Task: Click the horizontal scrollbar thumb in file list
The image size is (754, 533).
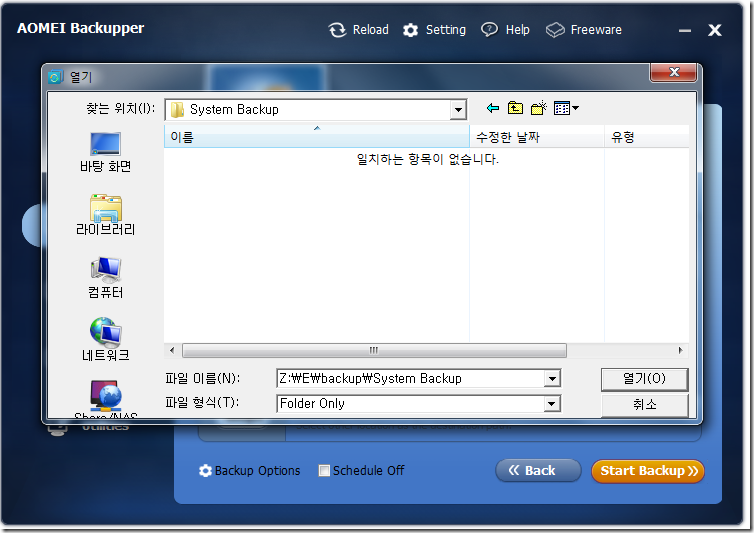Action: coord(374,350)
